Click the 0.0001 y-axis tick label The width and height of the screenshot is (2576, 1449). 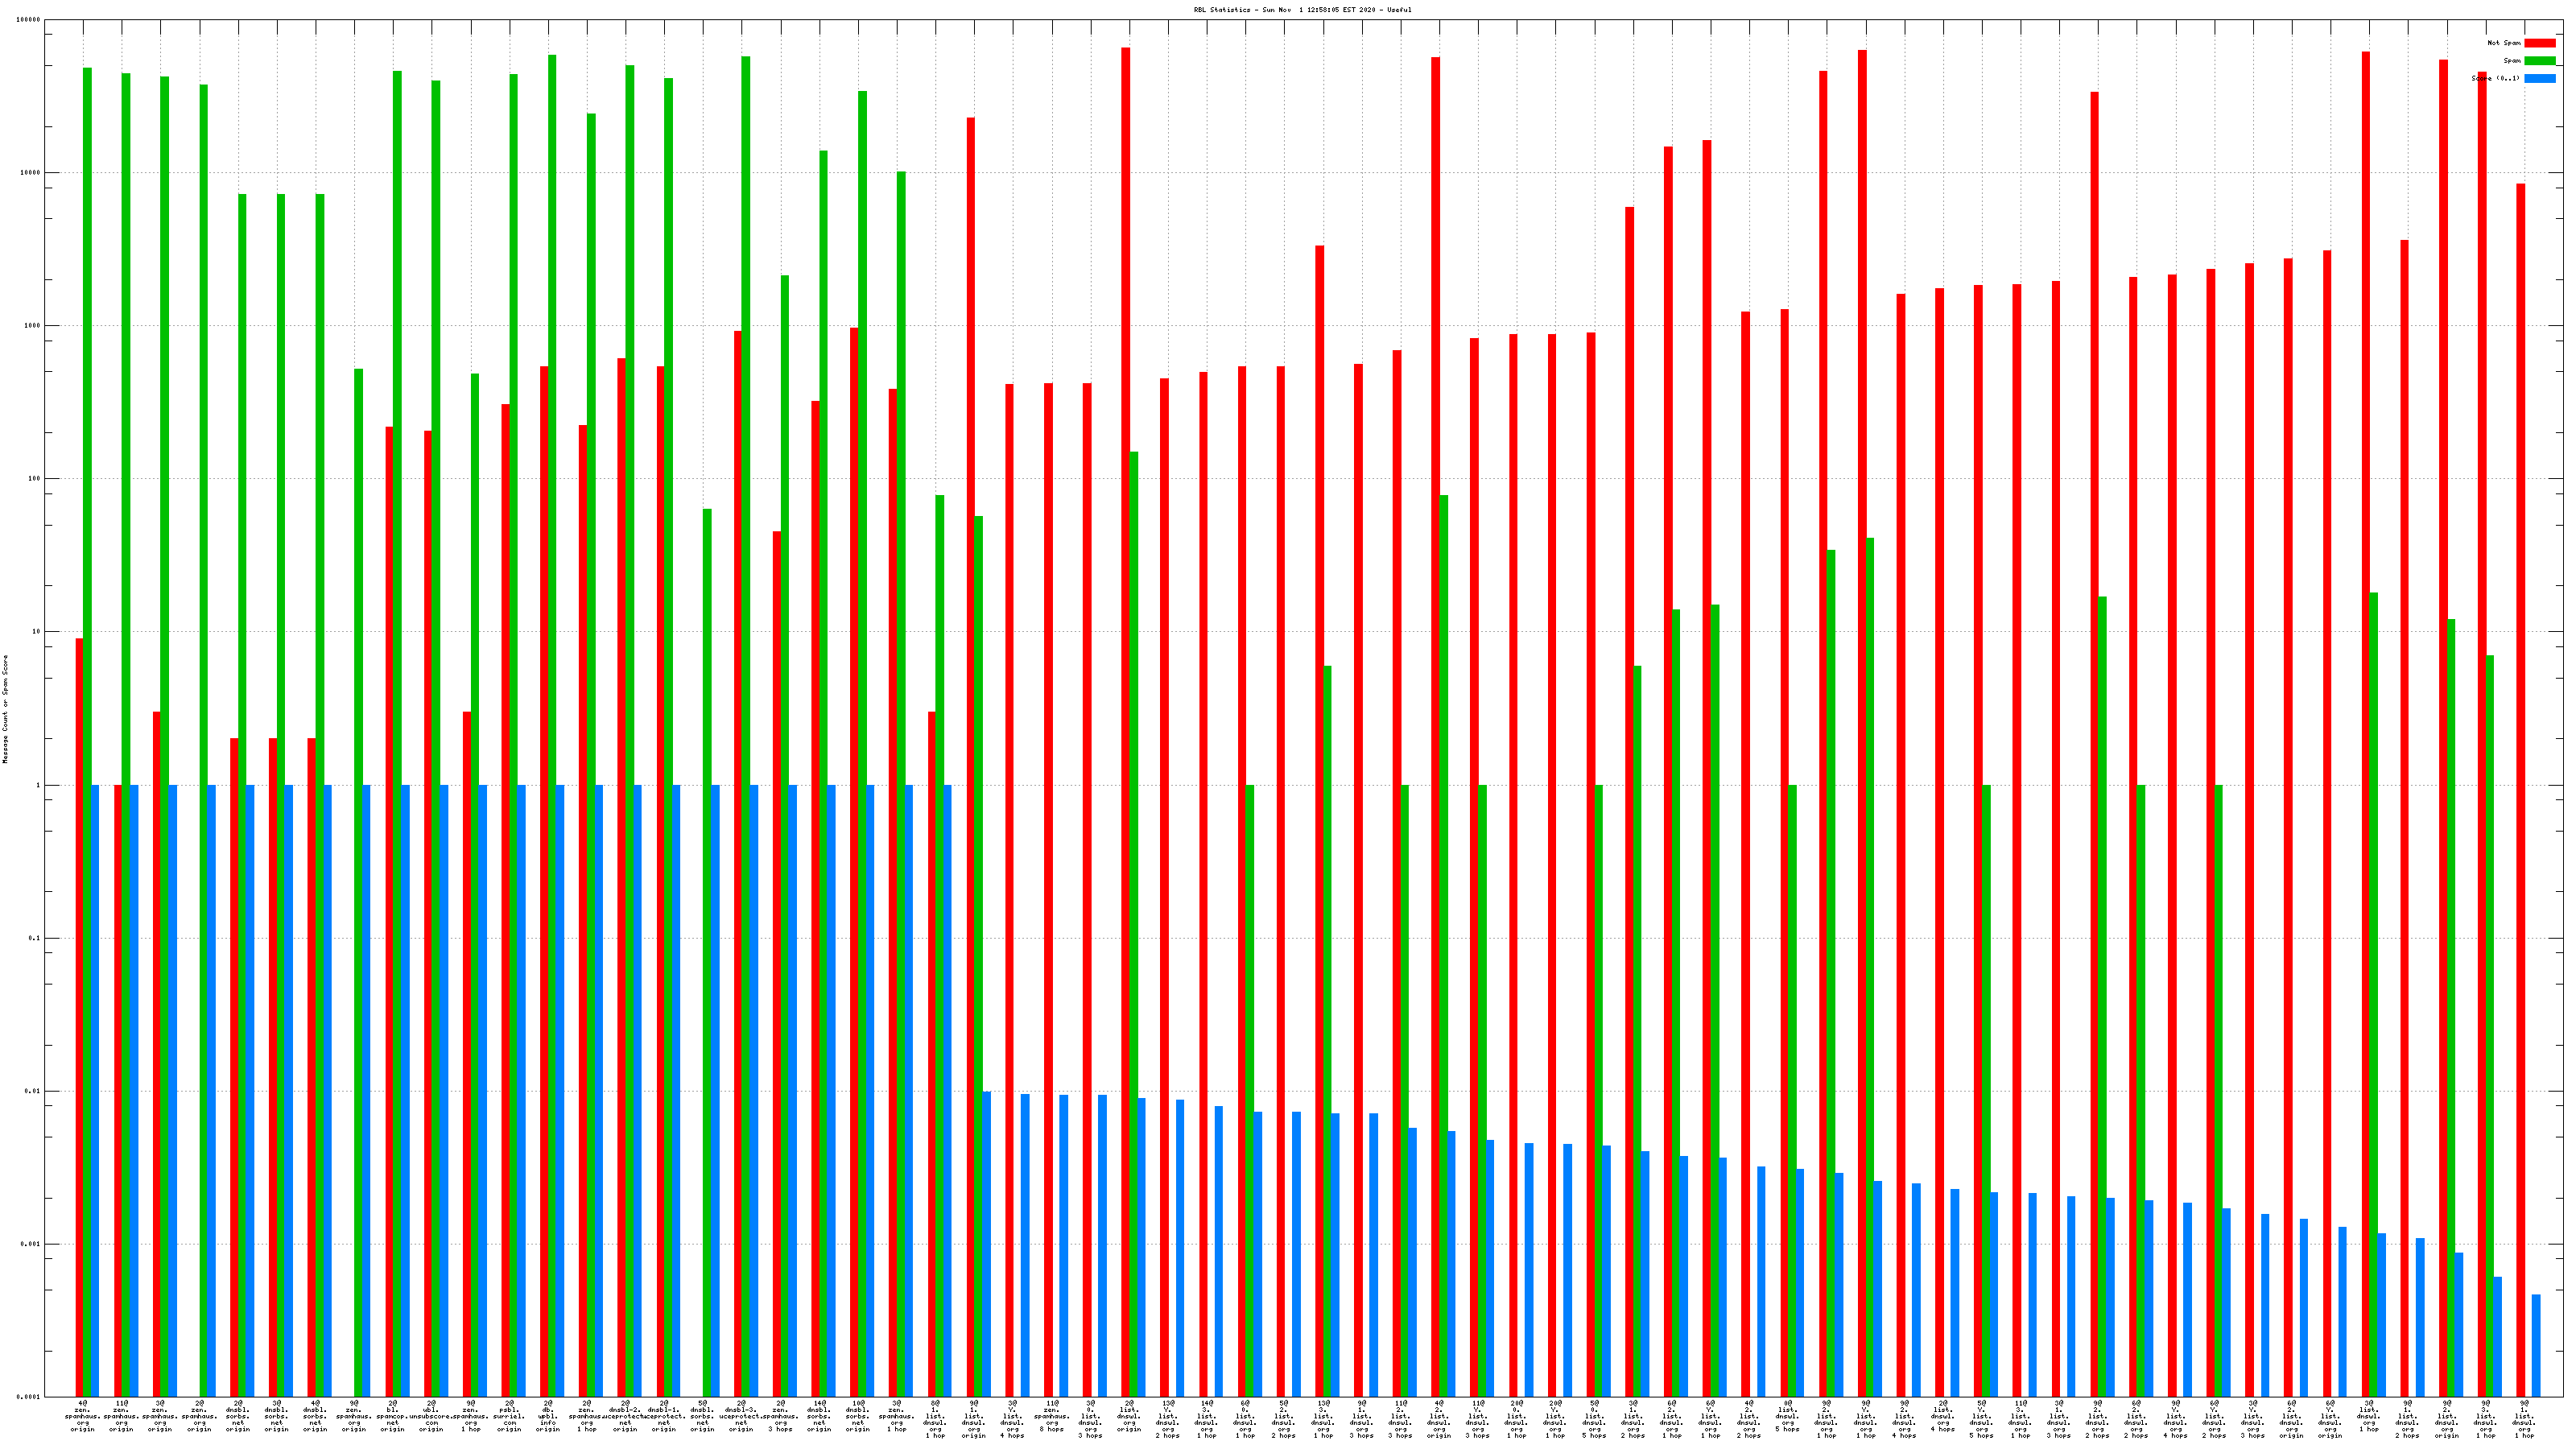[29, 1397]
